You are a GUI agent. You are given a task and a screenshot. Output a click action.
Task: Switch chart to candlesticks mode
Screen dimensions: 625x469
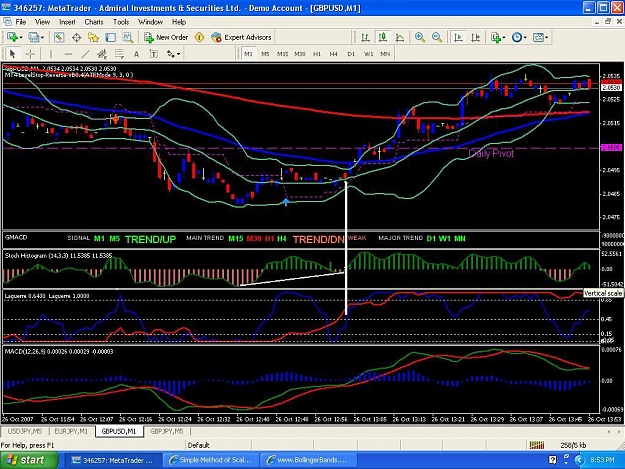click(383, 37)
